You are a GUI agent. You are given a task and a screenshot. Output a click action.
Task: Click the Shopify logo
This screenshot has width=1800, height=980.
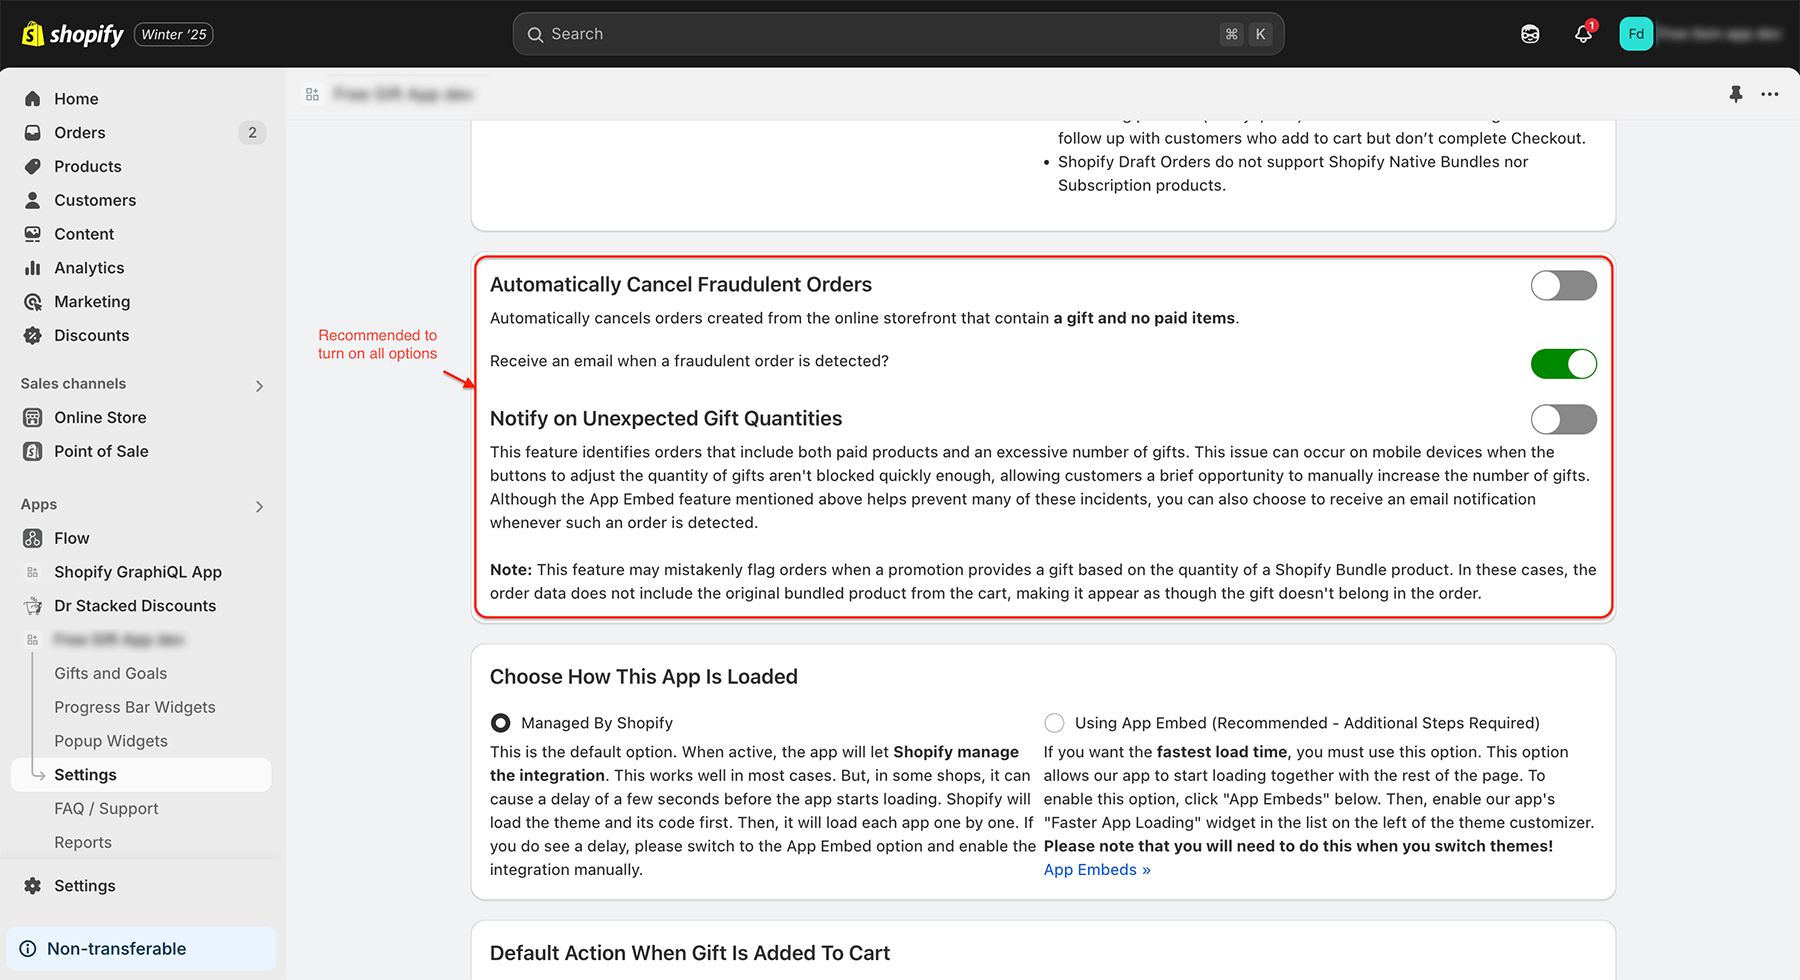[x=72, y=34]
